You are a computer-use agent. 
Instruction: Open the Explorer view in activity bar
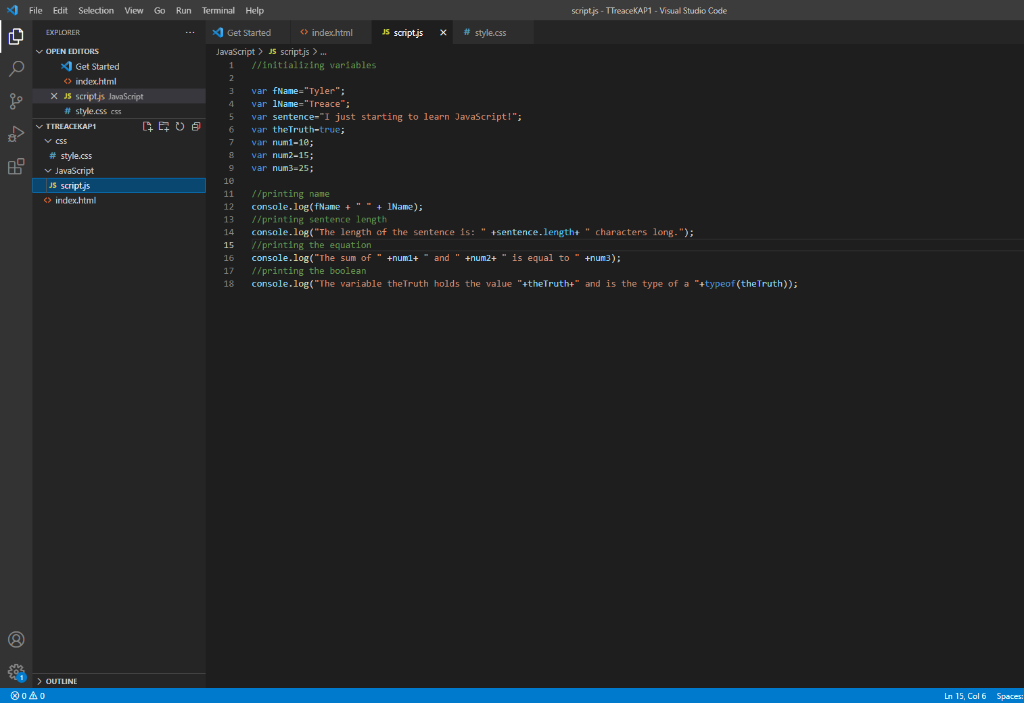coord(16,37)
